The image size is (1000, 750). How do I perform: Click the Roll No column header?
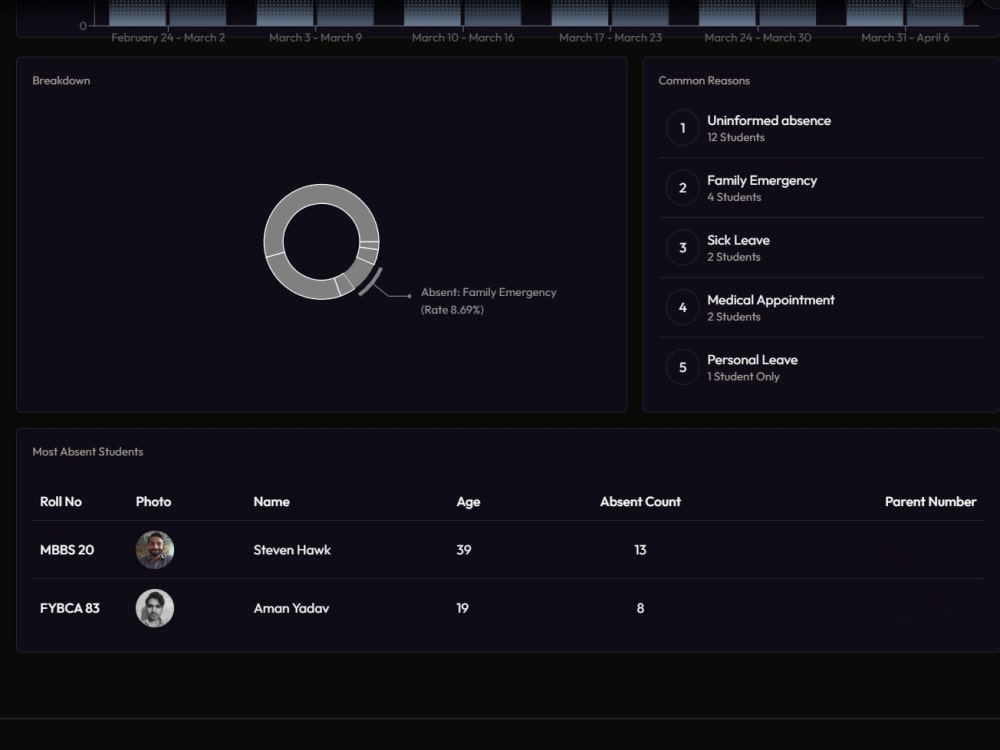point(61,502)
